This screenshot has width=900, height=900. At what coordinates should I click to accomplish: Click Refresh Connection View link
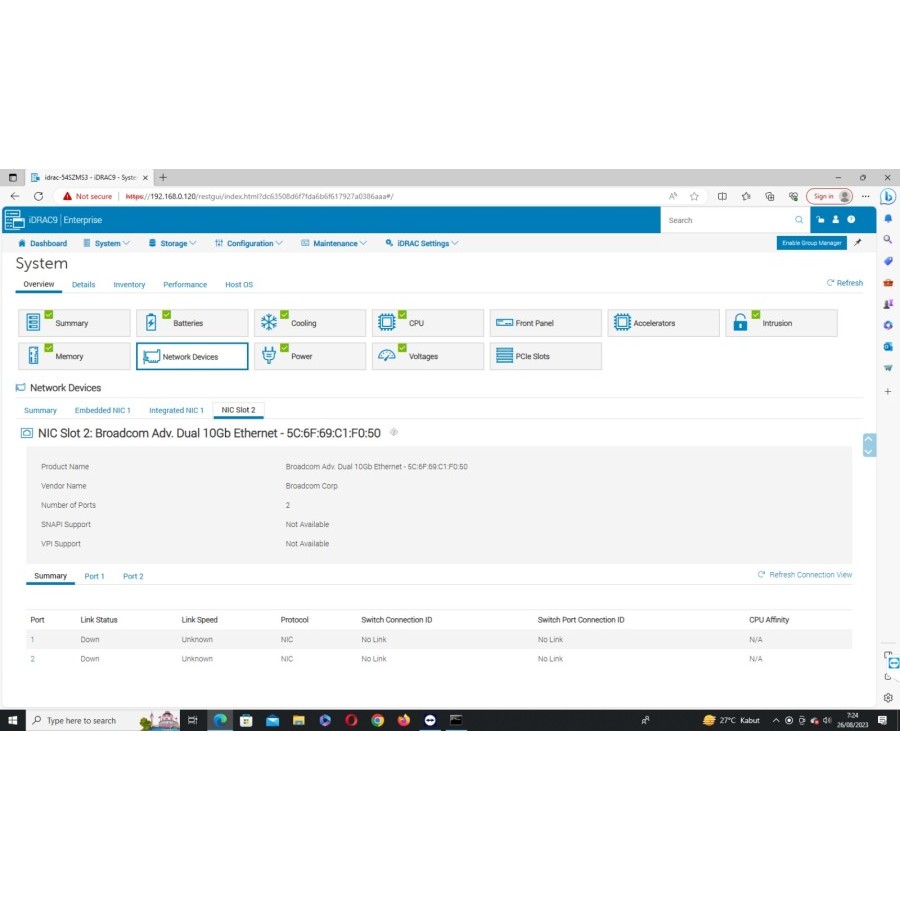[x=805, y=575]
